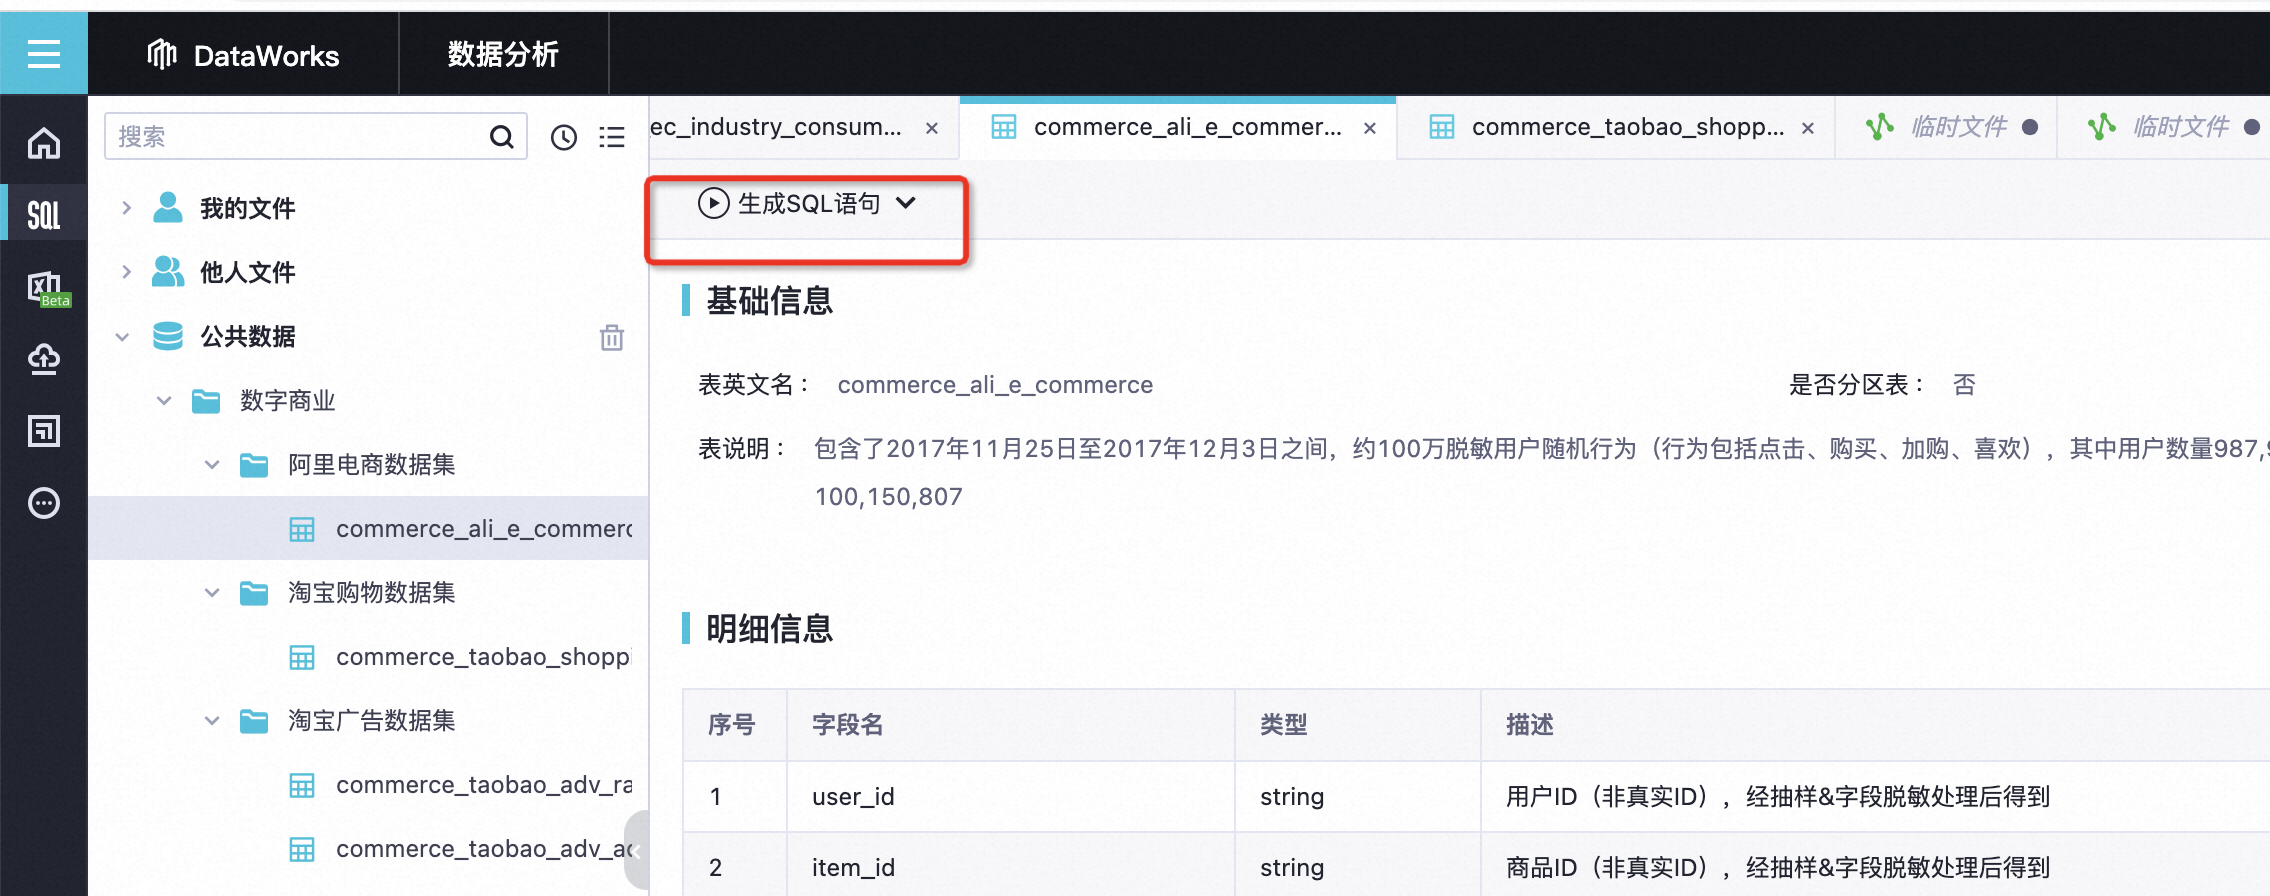2270x896 pixels.
Task: Click the 明细信息 section heading
Action: tap(769, 629)
